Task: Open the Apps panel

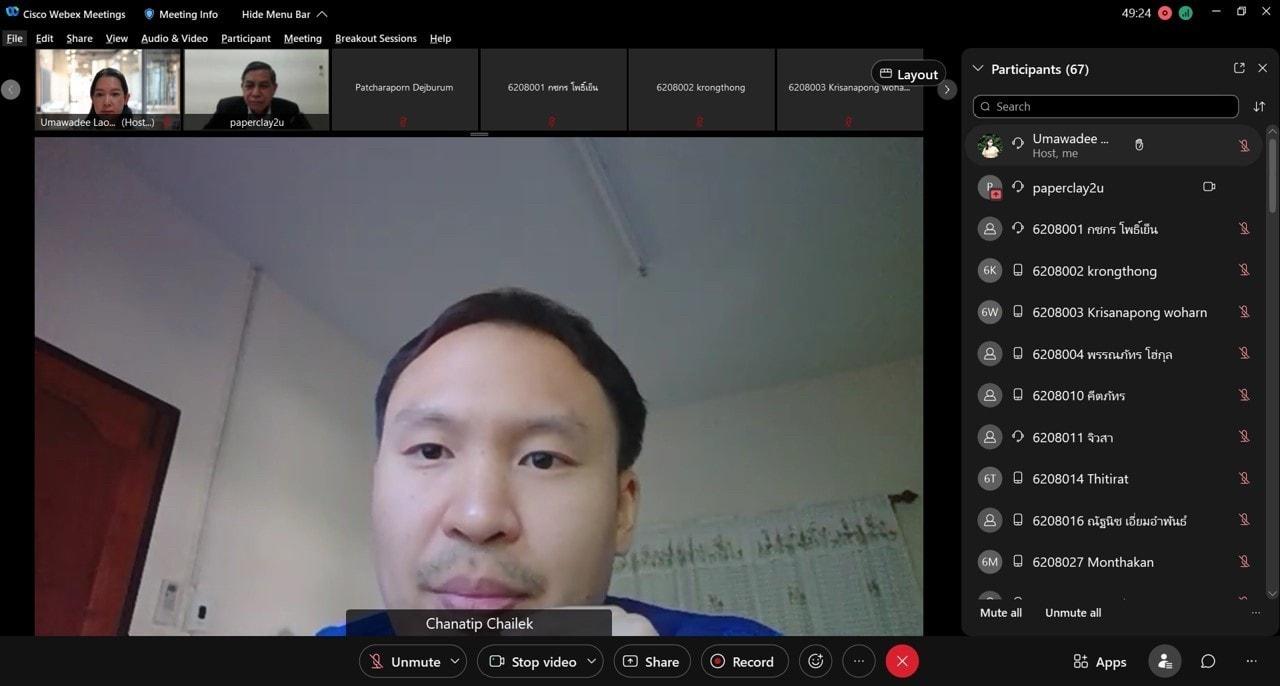Action: pyautogui.click(x=1100, y=662)
